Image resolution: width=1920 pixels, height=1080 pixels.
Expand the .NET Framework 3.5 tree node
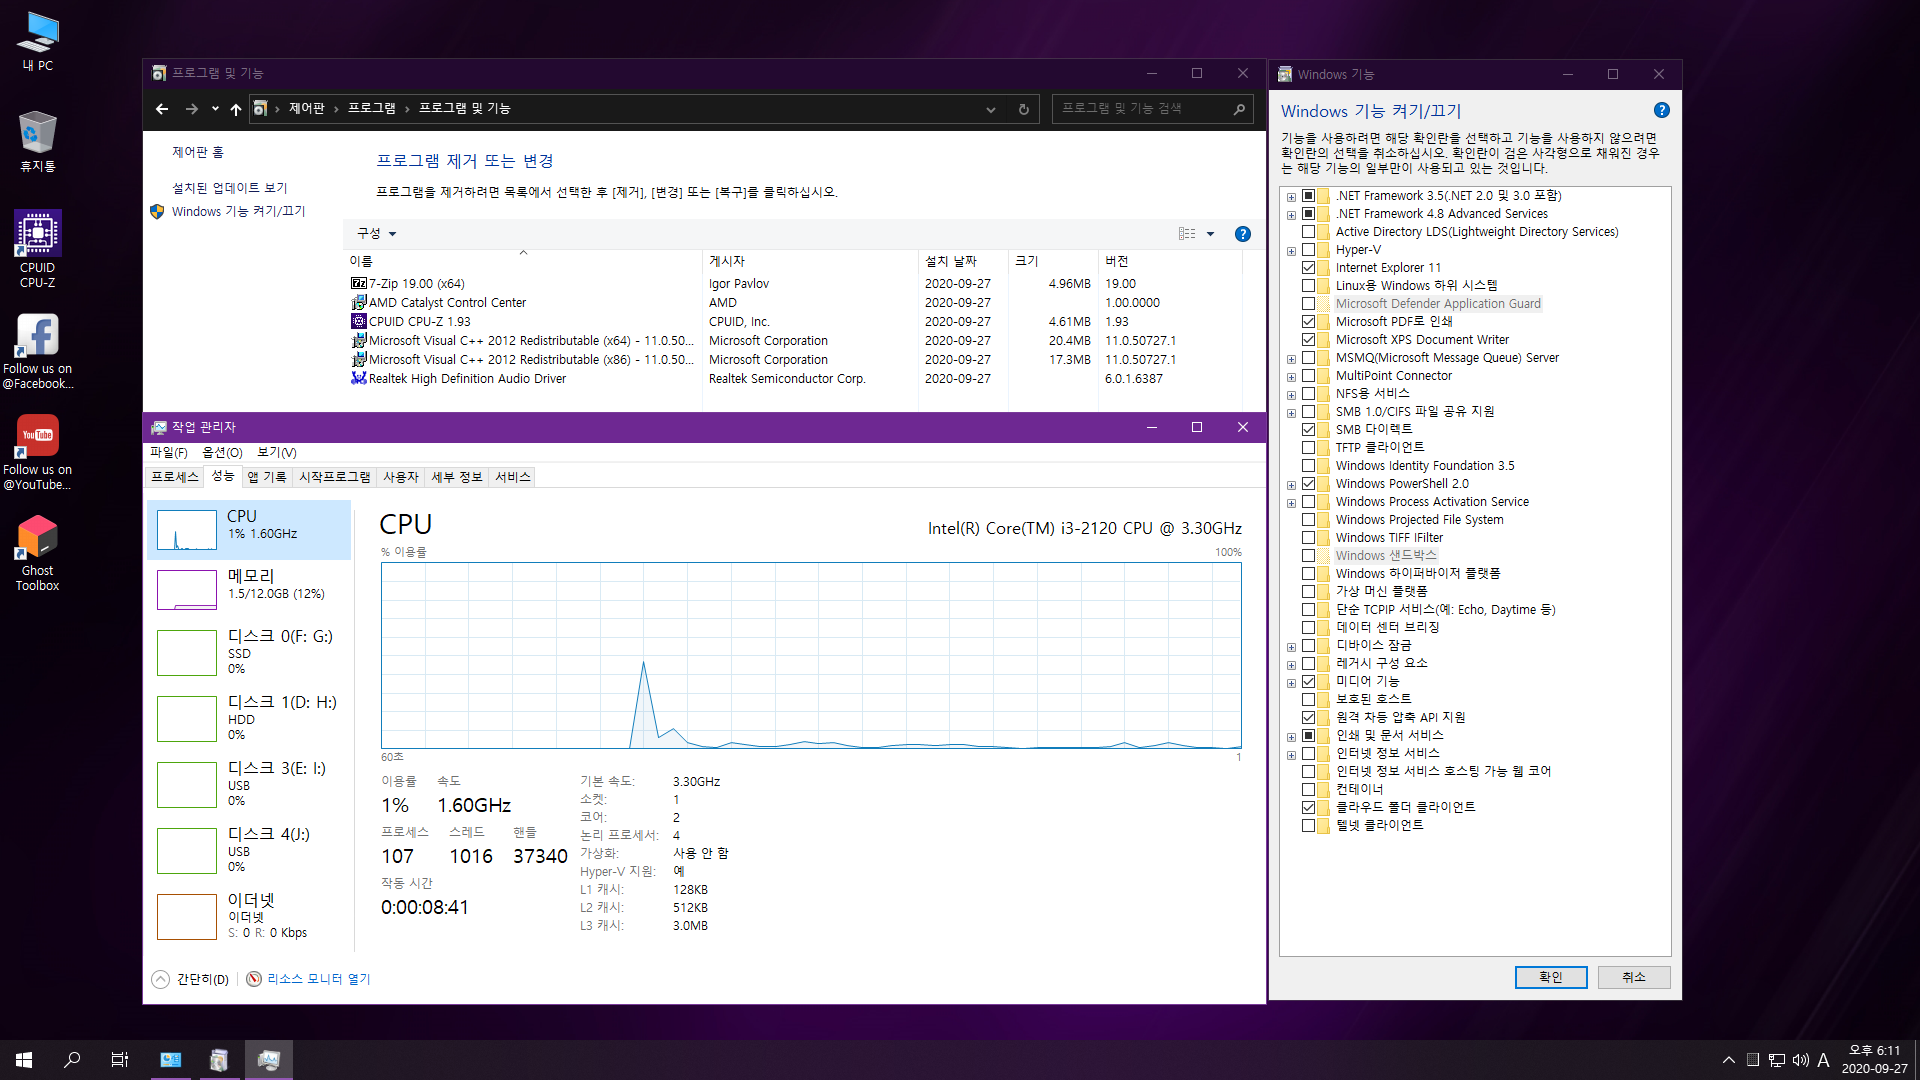pyautogui.click(x=1291, y=197)
